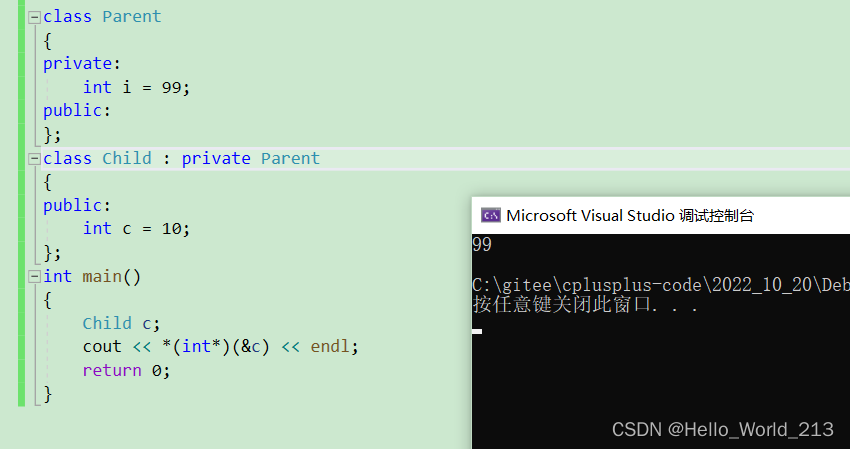Click the debug console window icon
850x449 pixels.
point(491,216)
